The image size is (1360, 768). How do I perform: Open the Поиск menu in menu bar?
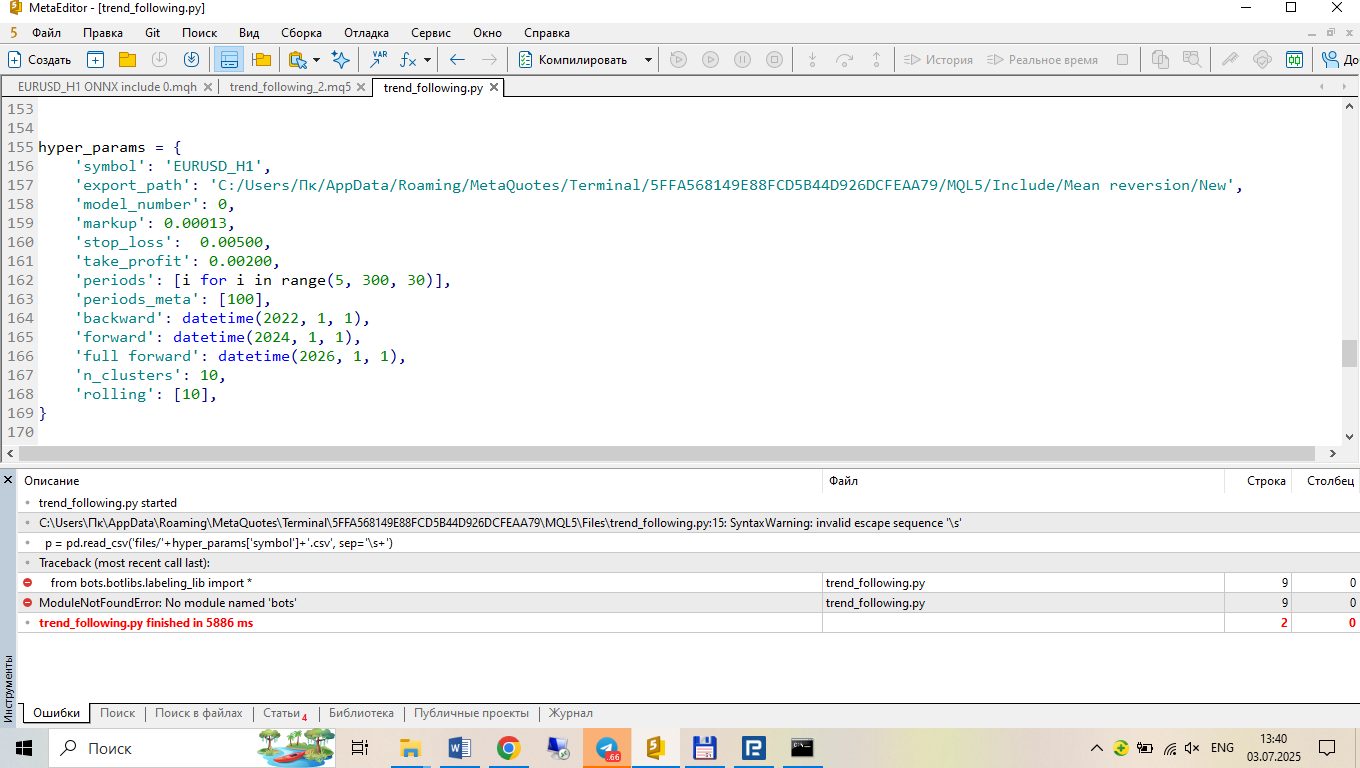tap(199, 33)
